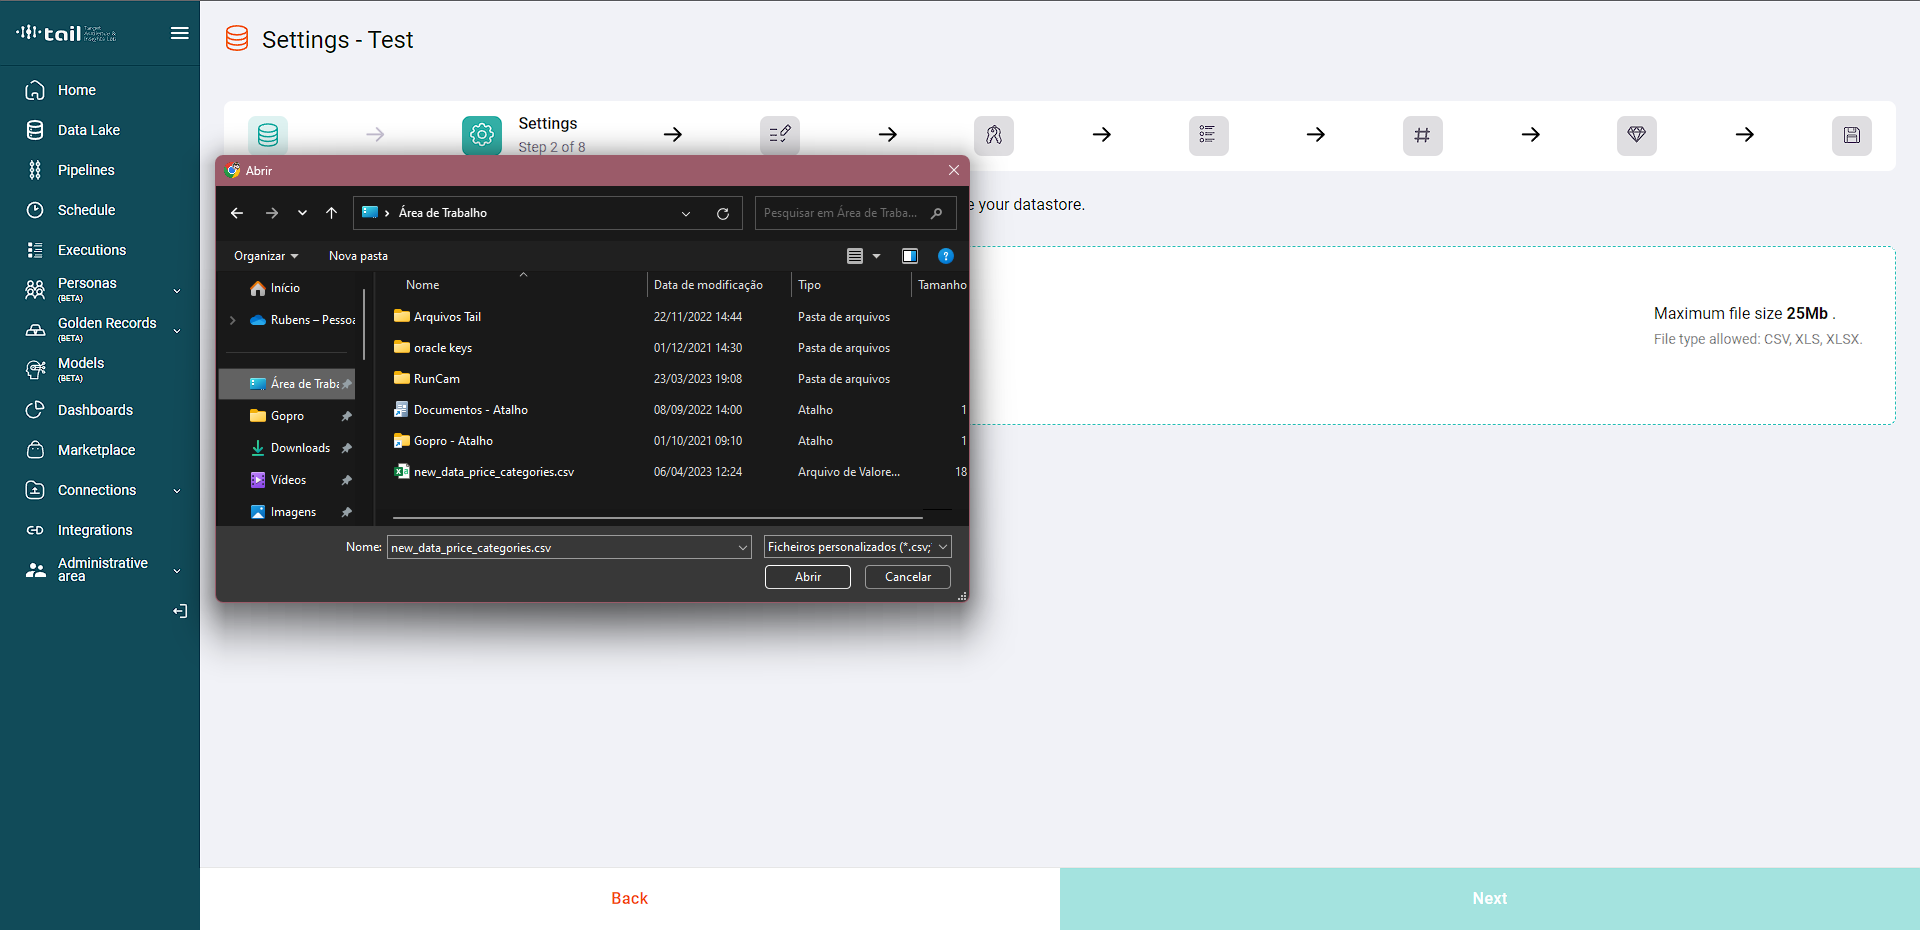Expand the Administrative area chevron
Image resolution: width=1920 pixels, height=930 pixels.
pos(177,571)
